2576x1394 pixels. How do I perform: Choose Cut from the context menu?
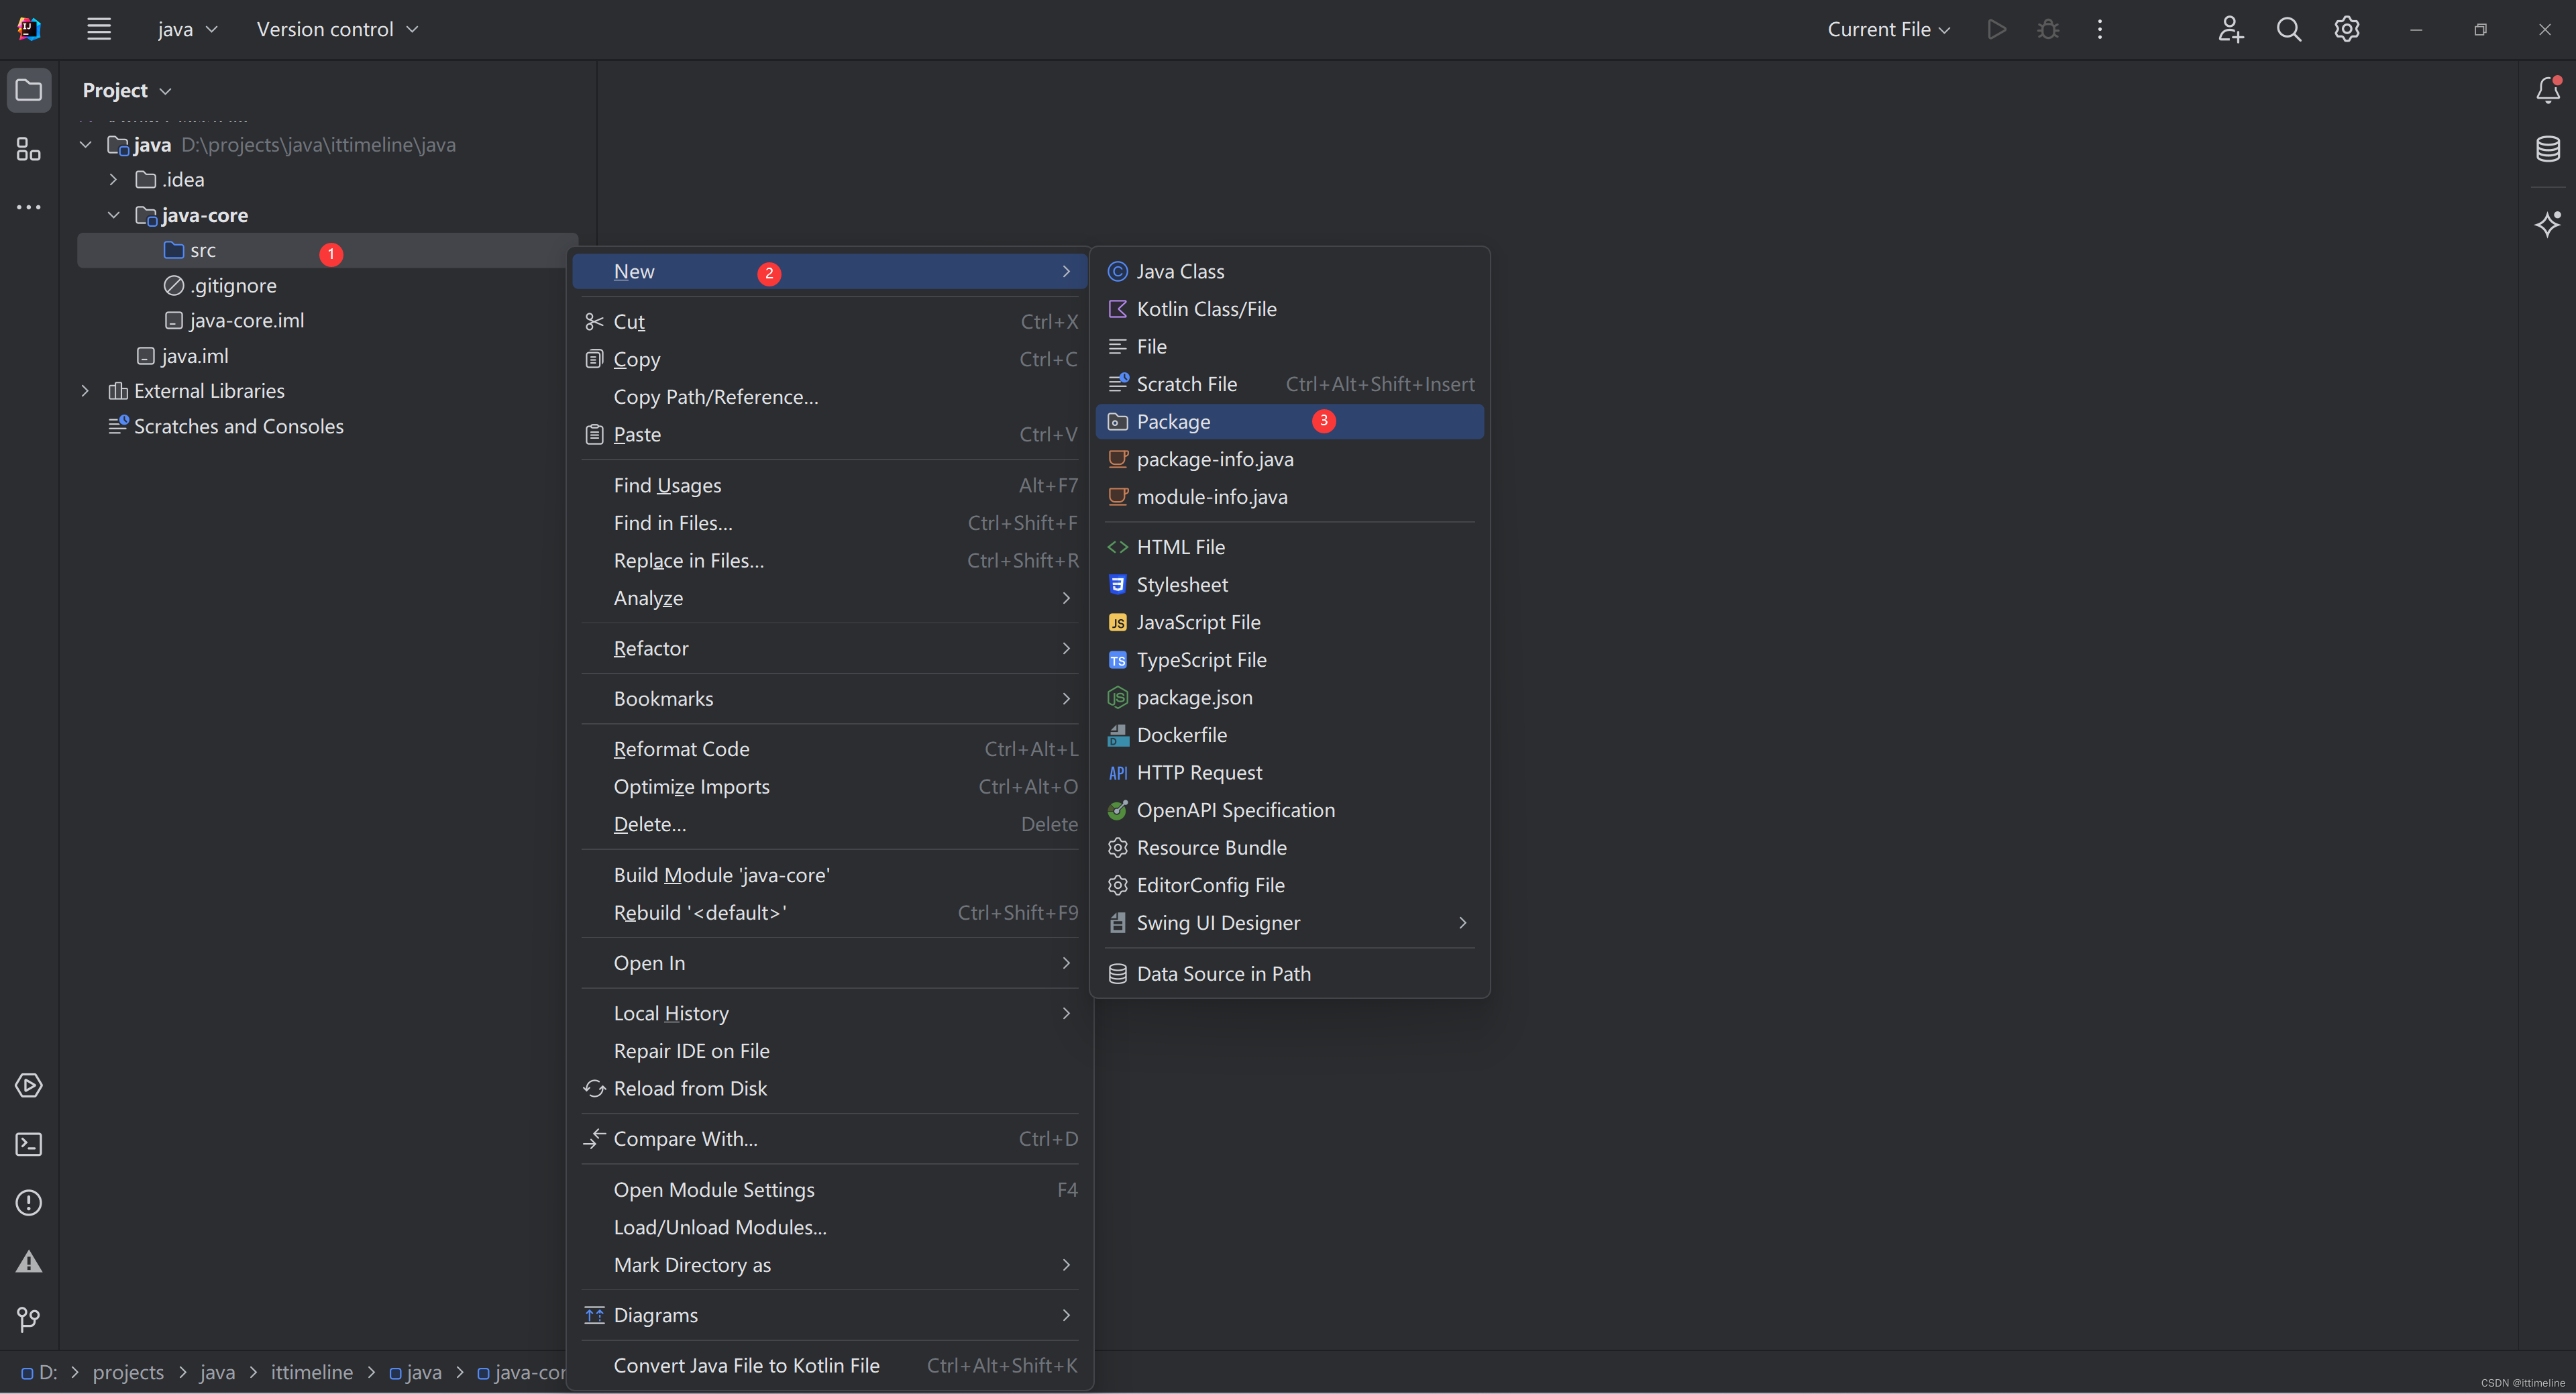click(x=829, y=322)
